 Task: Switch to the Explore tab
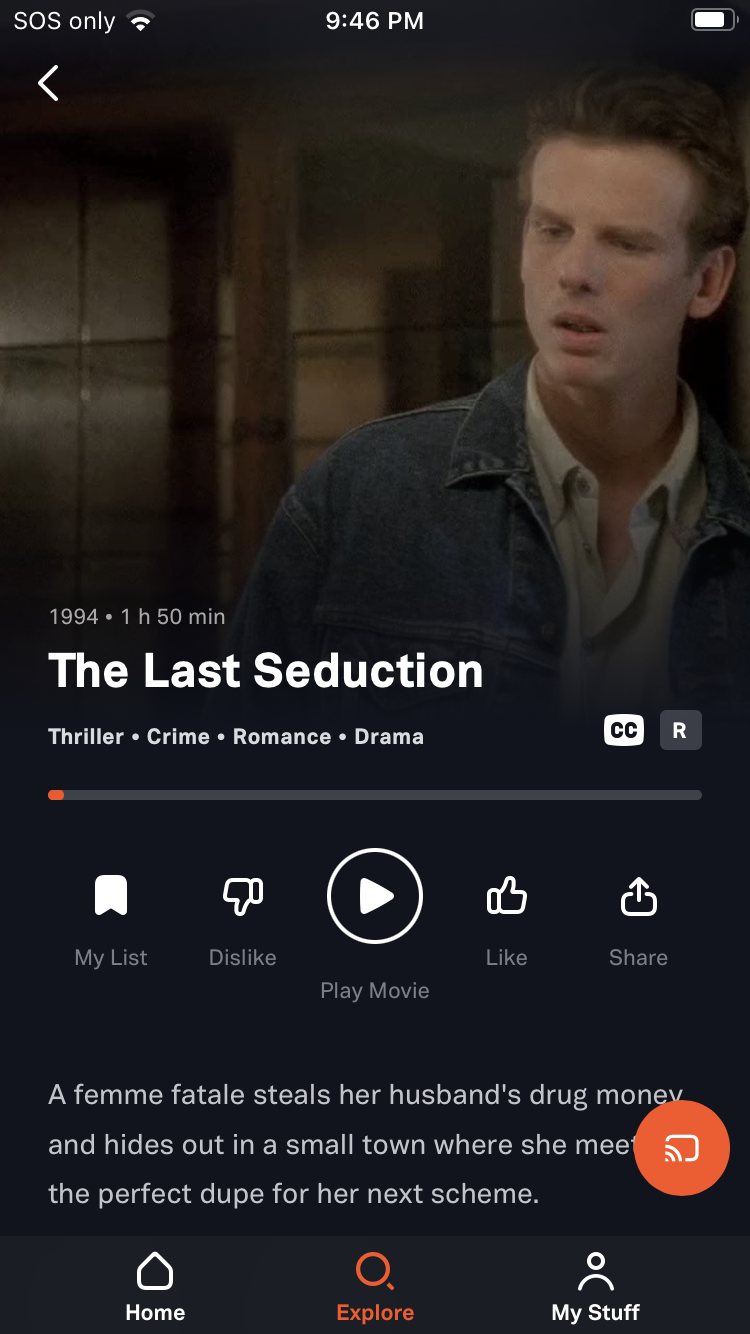tap(375, 1287)
